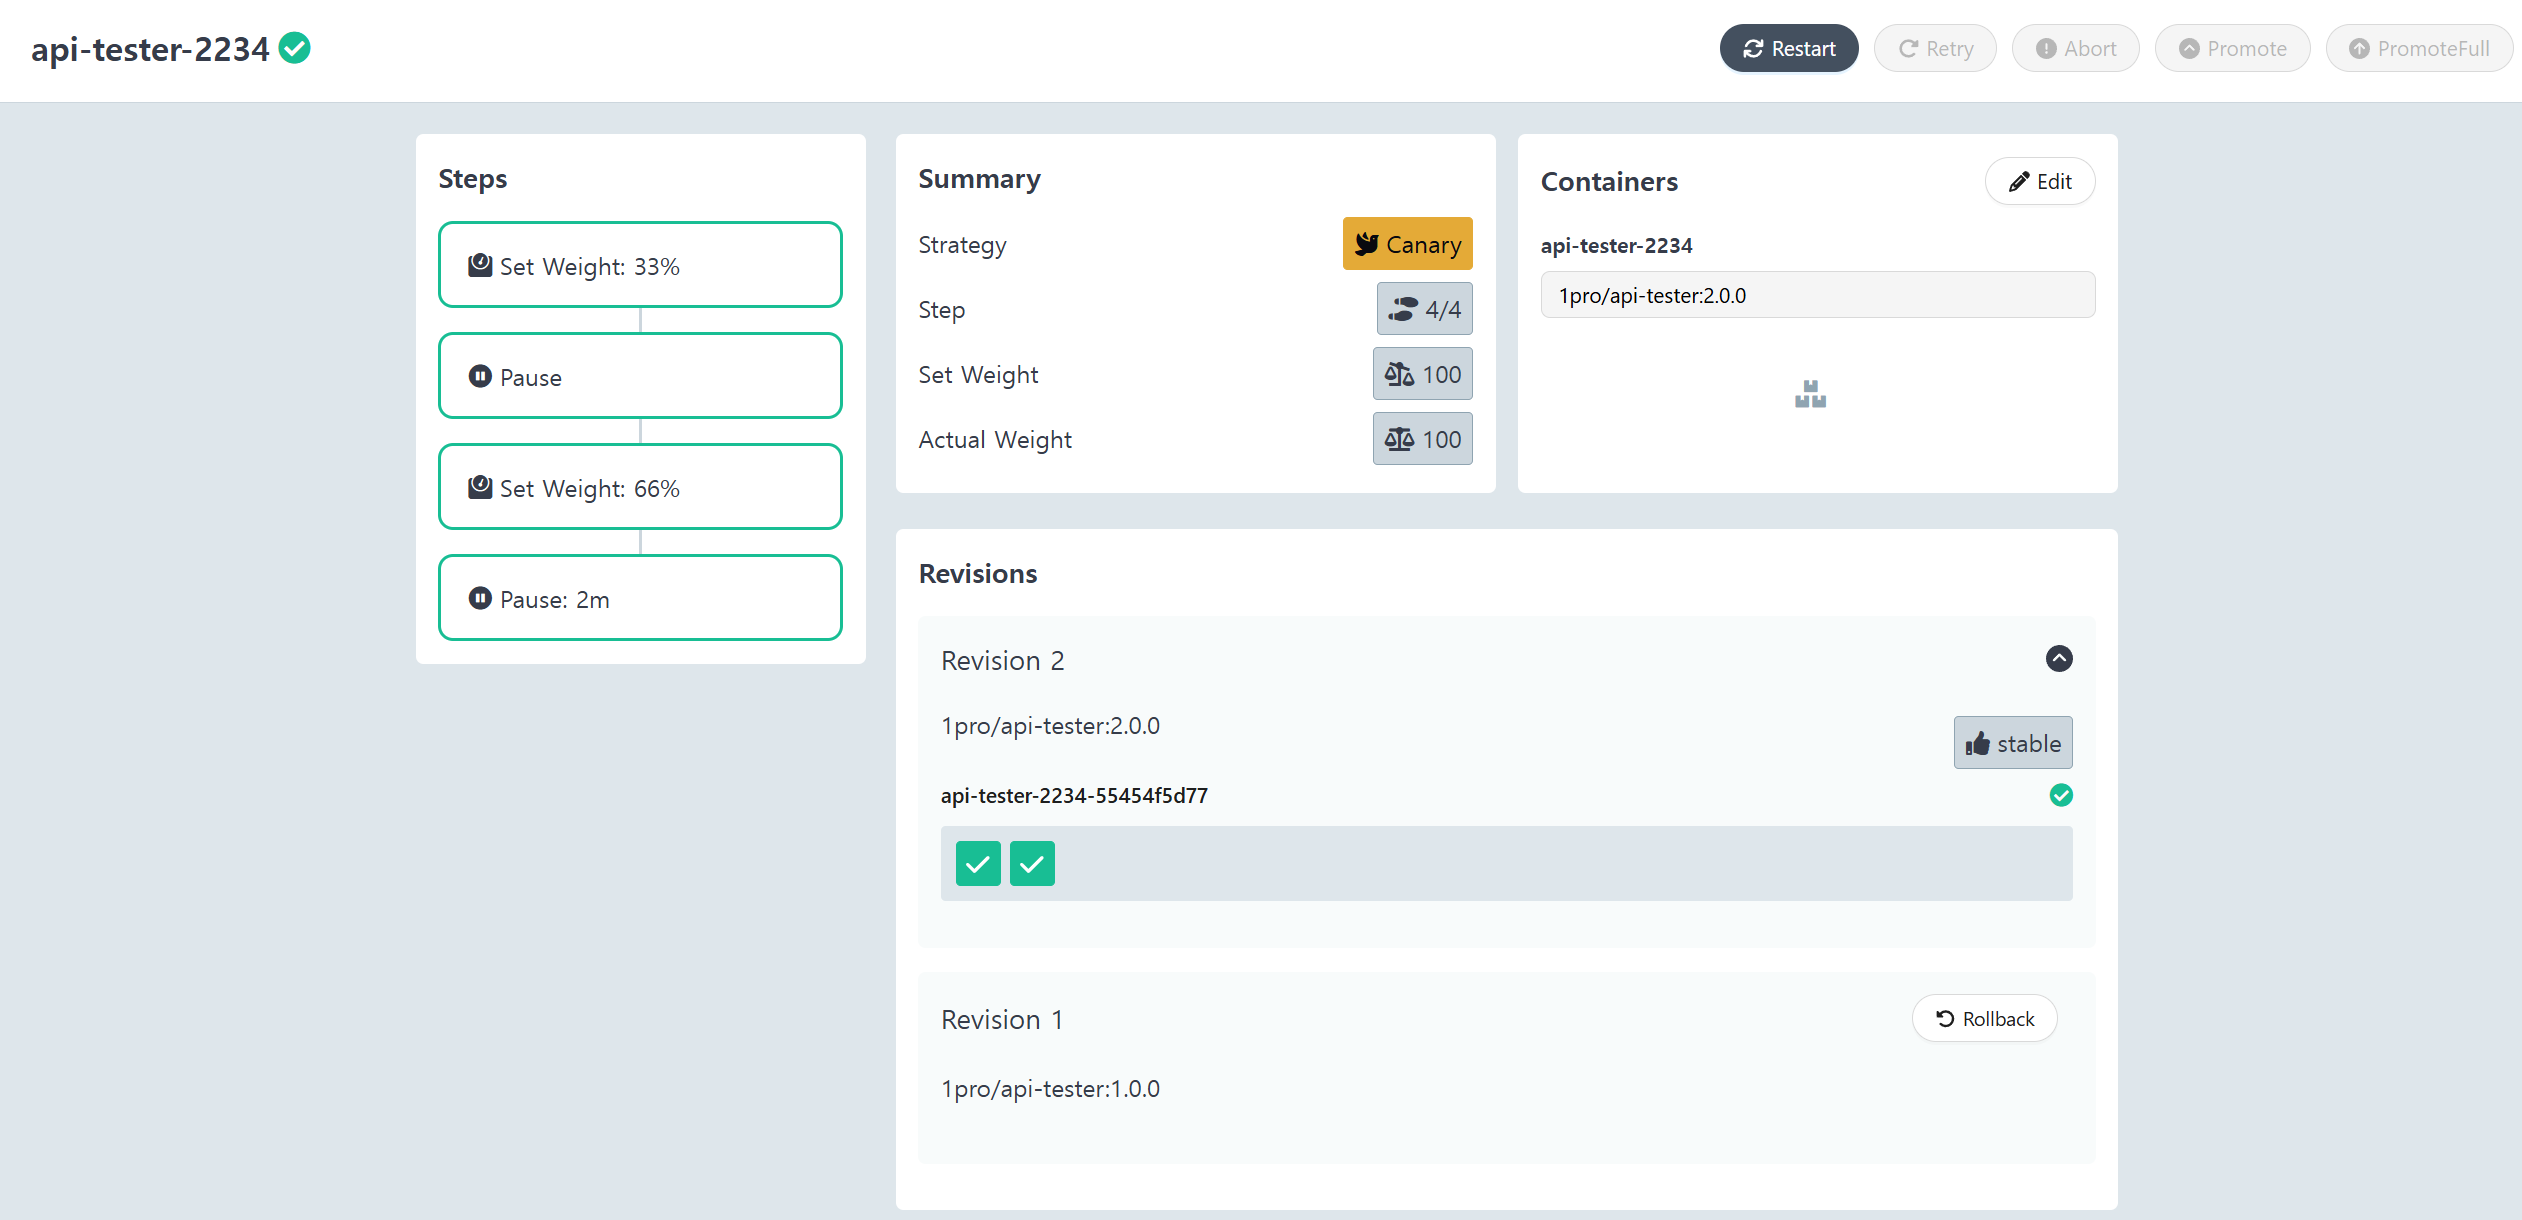Click the scale icon in Actual Weight
The width and height of the screenshot is (2522, 1220).
tap(1398, 439)
